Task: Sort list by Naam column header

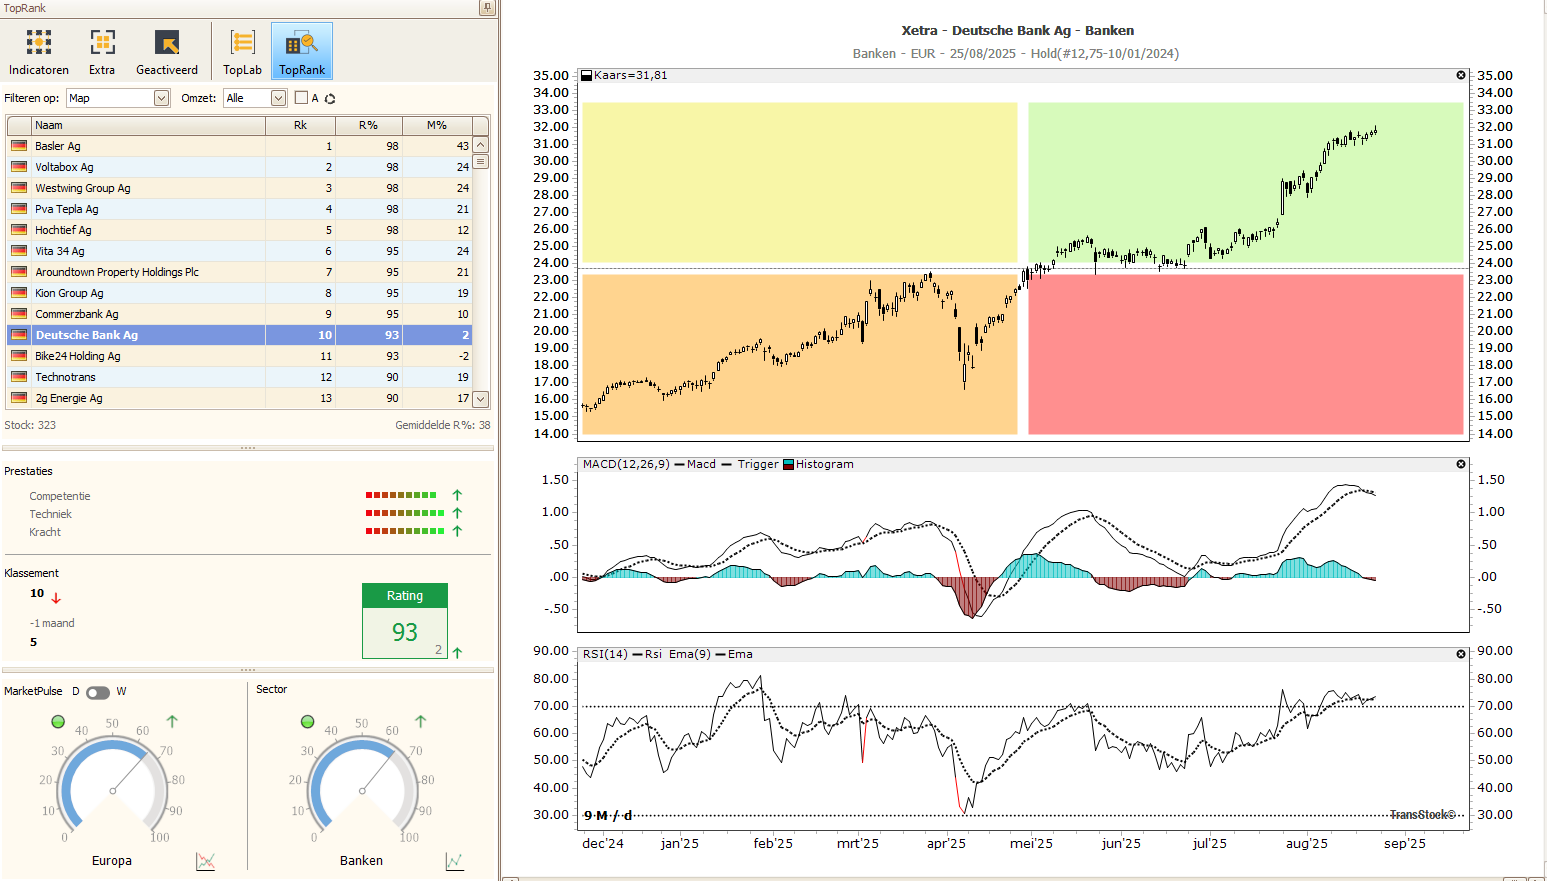Action: coord(150,125)
